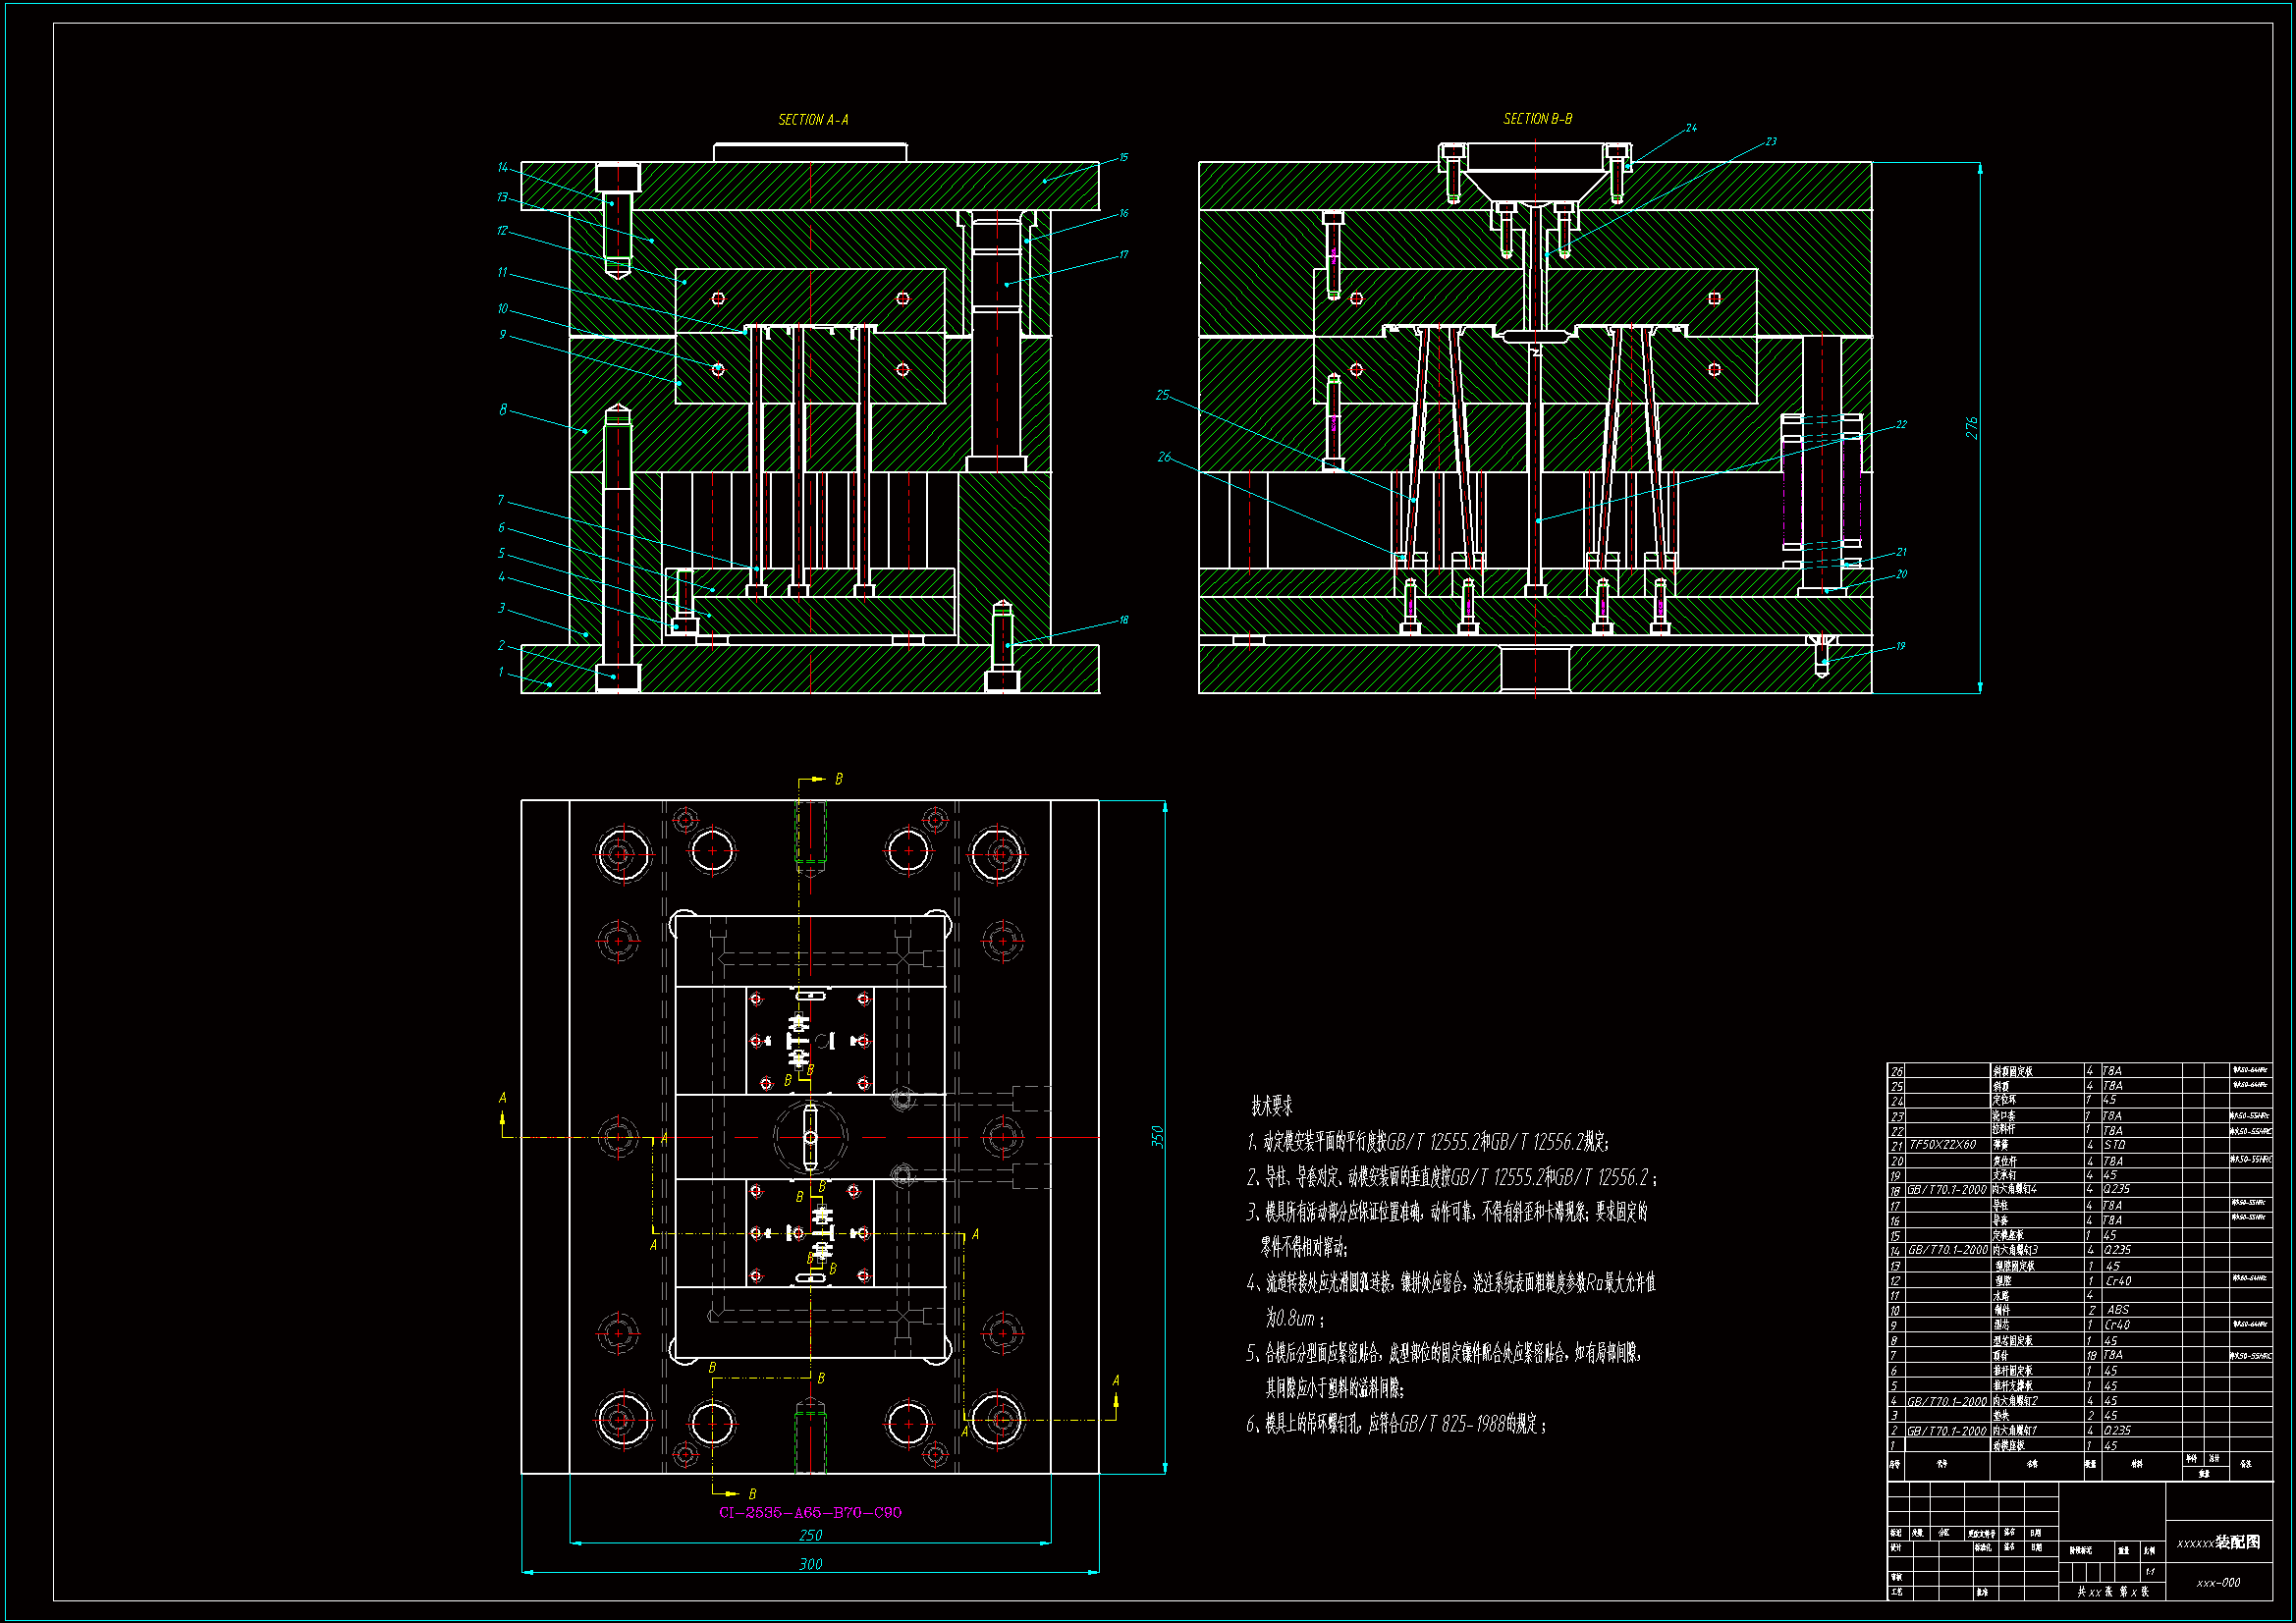Image resolution: width=2296 pixels, height=1623 pixels.
Task: Click the 技术要求 technical requirements heading
Action: pyautogui.click(x=1271, y=1106)
